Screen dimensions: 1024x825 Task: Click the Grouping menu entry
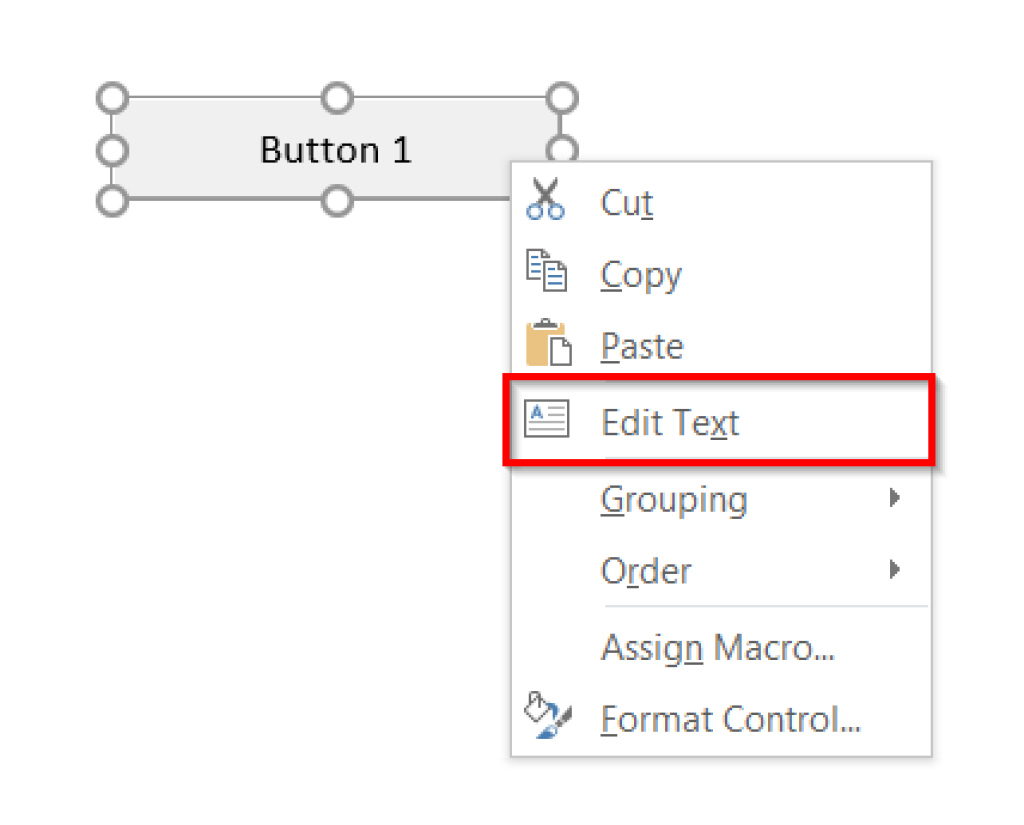tap(673, 498)
